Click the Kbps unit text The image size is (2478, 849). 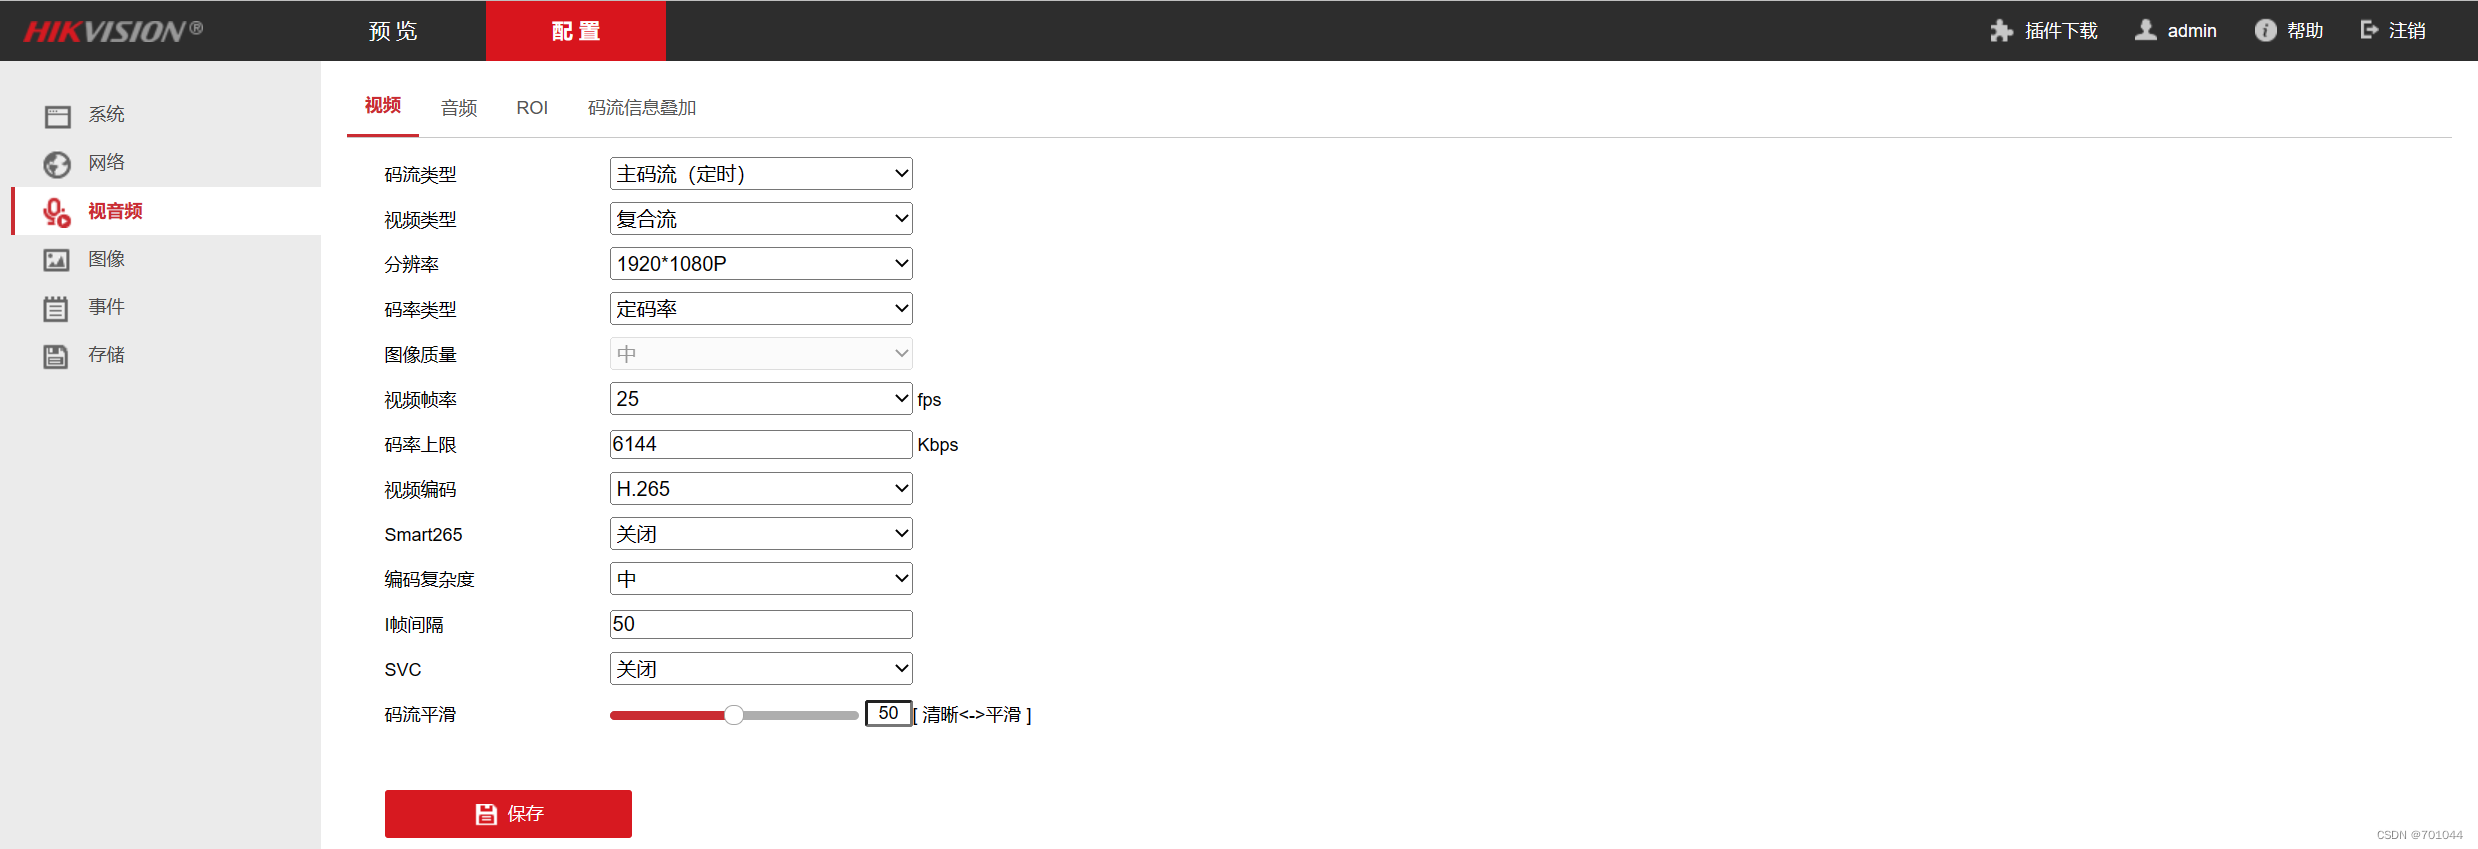click(938, 445)
